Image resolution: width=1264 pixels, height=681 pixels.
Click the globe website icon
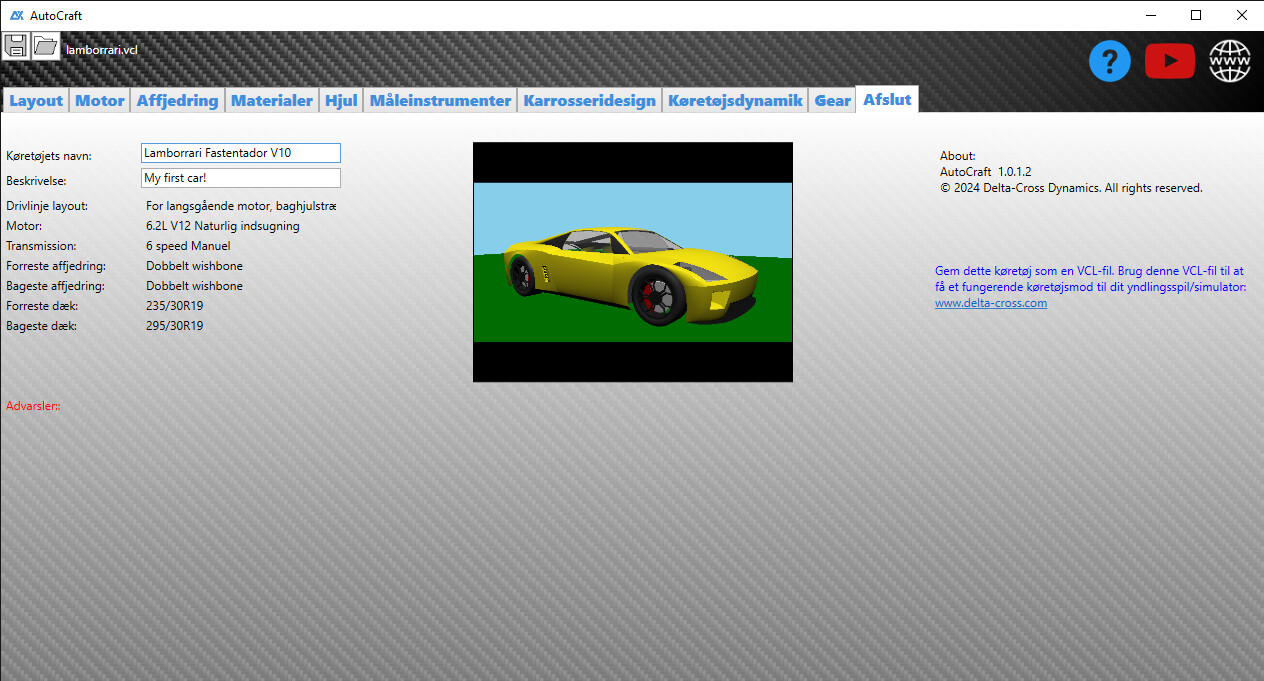pyautogui.click(x=1230, y=62)
